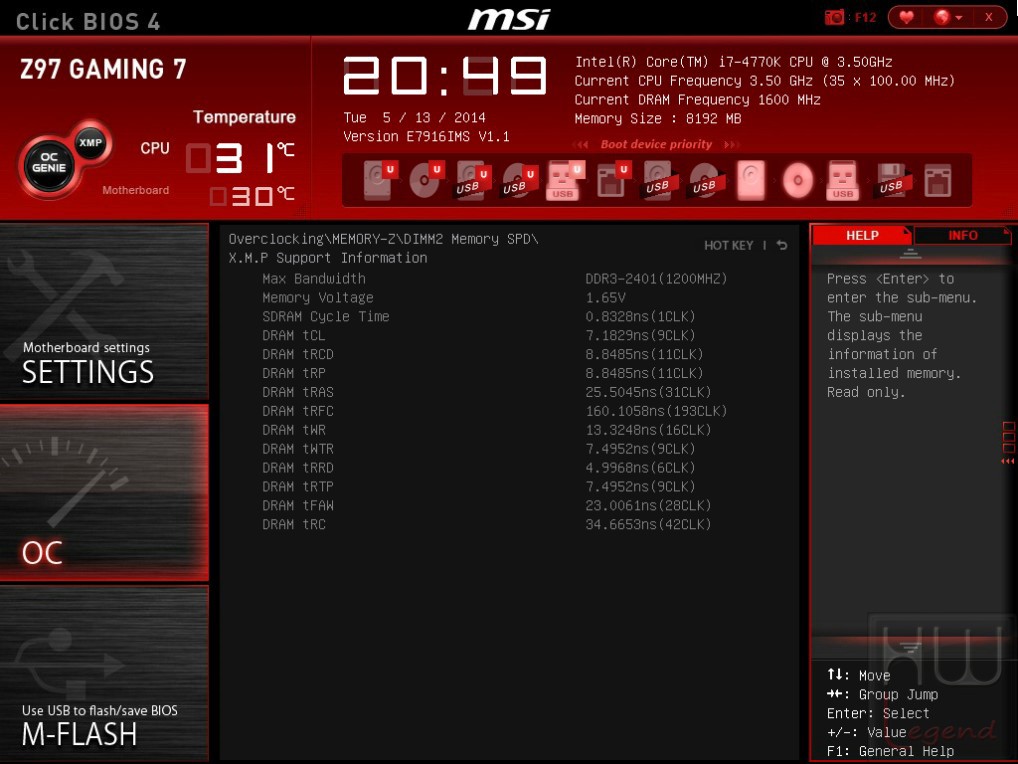Select the UEFI USB optical disc boot icon
1018x764 pixels.
pyautogui.click(x=519, y=180)
